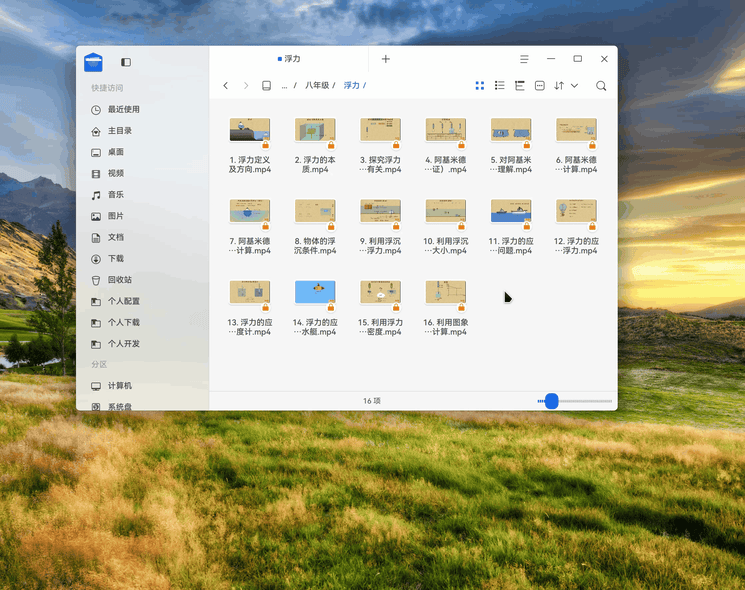Click the music note icon beside 音乐

click(96, 195)
